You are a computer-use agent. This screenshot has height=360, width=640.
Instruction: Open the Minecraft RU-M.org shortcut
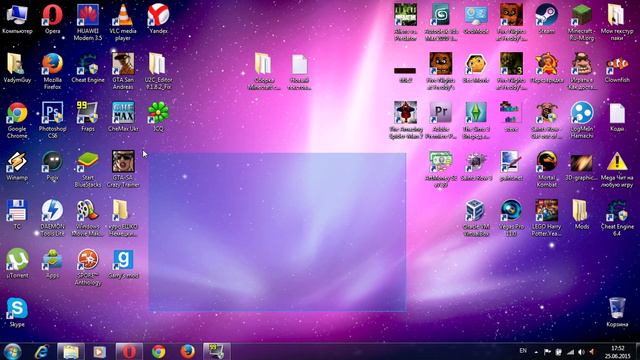tap(582, 22)
